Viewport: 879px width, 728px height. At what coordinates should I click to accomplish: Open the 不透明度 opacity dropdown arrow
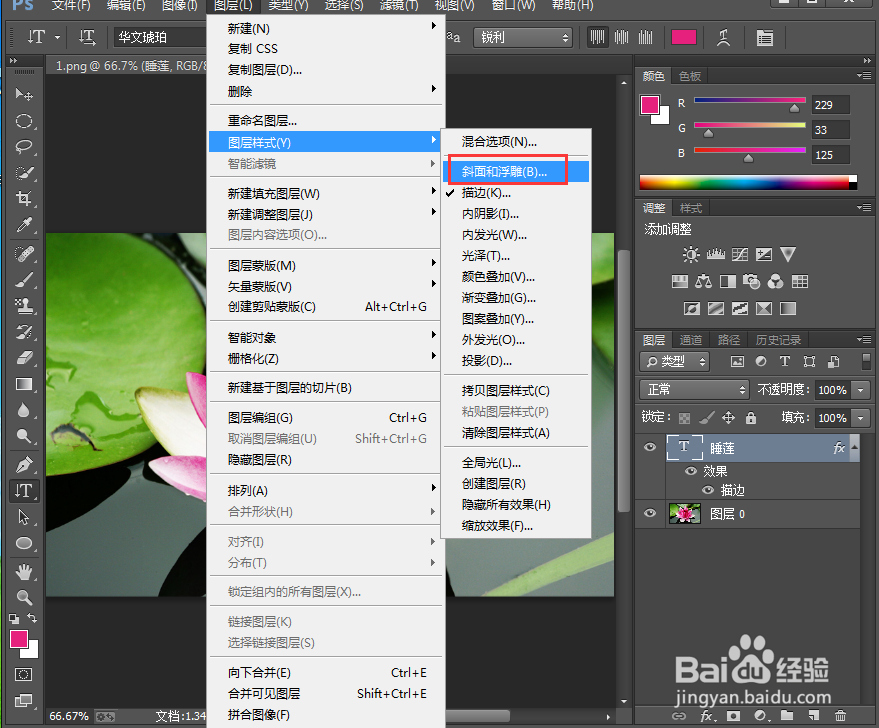(859, 390)
